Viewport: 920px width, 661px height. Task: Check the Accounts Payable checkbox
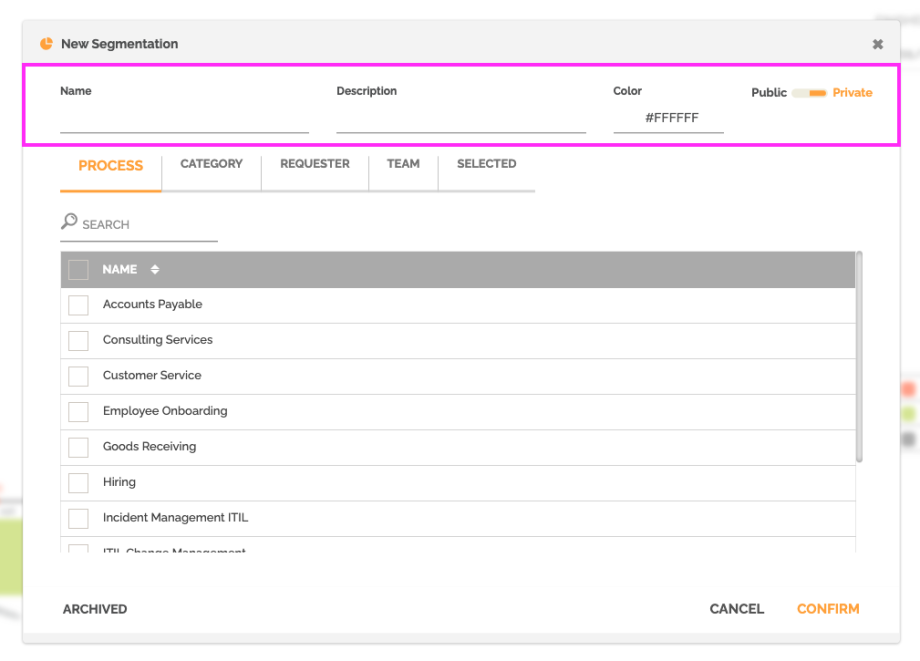coord(78,305)
